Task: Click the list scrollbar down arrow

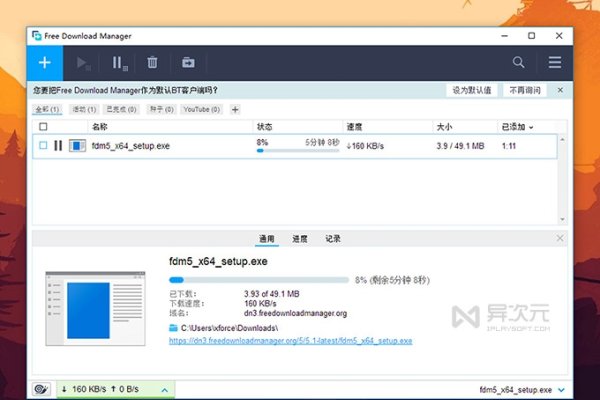Action: (562, 219)
